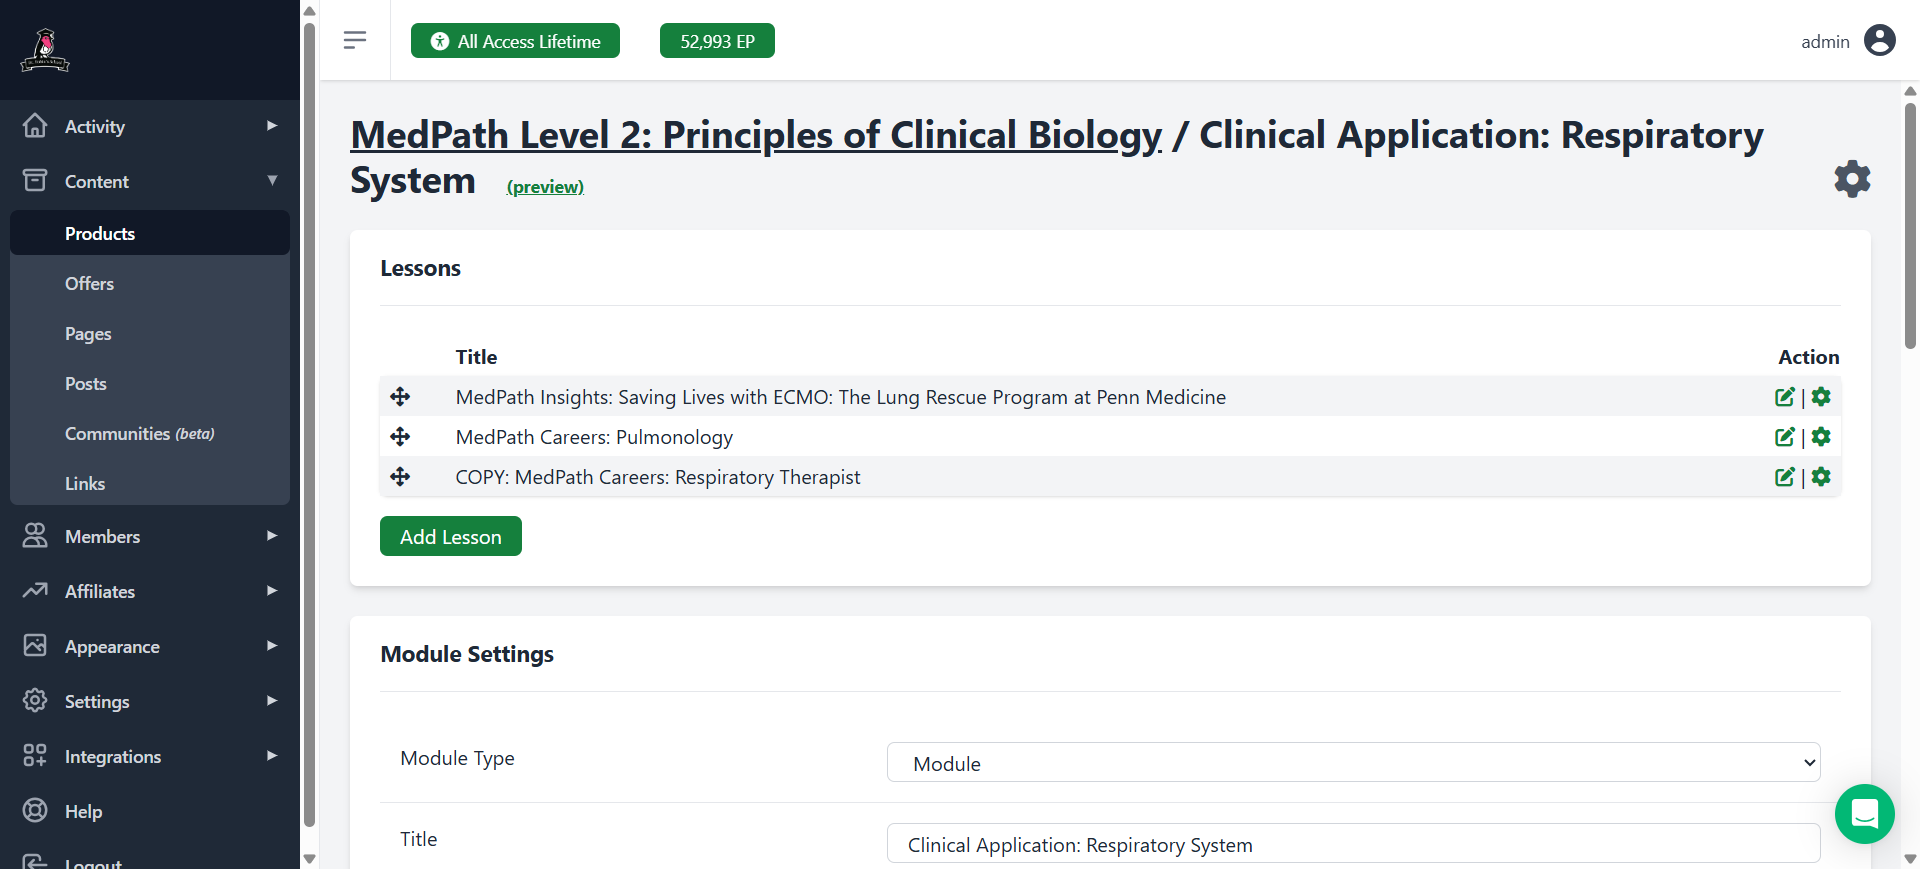The image size is (1920, 869).
Task: Click the edit icon for ECMO lesson
Action: point(1784,397)
